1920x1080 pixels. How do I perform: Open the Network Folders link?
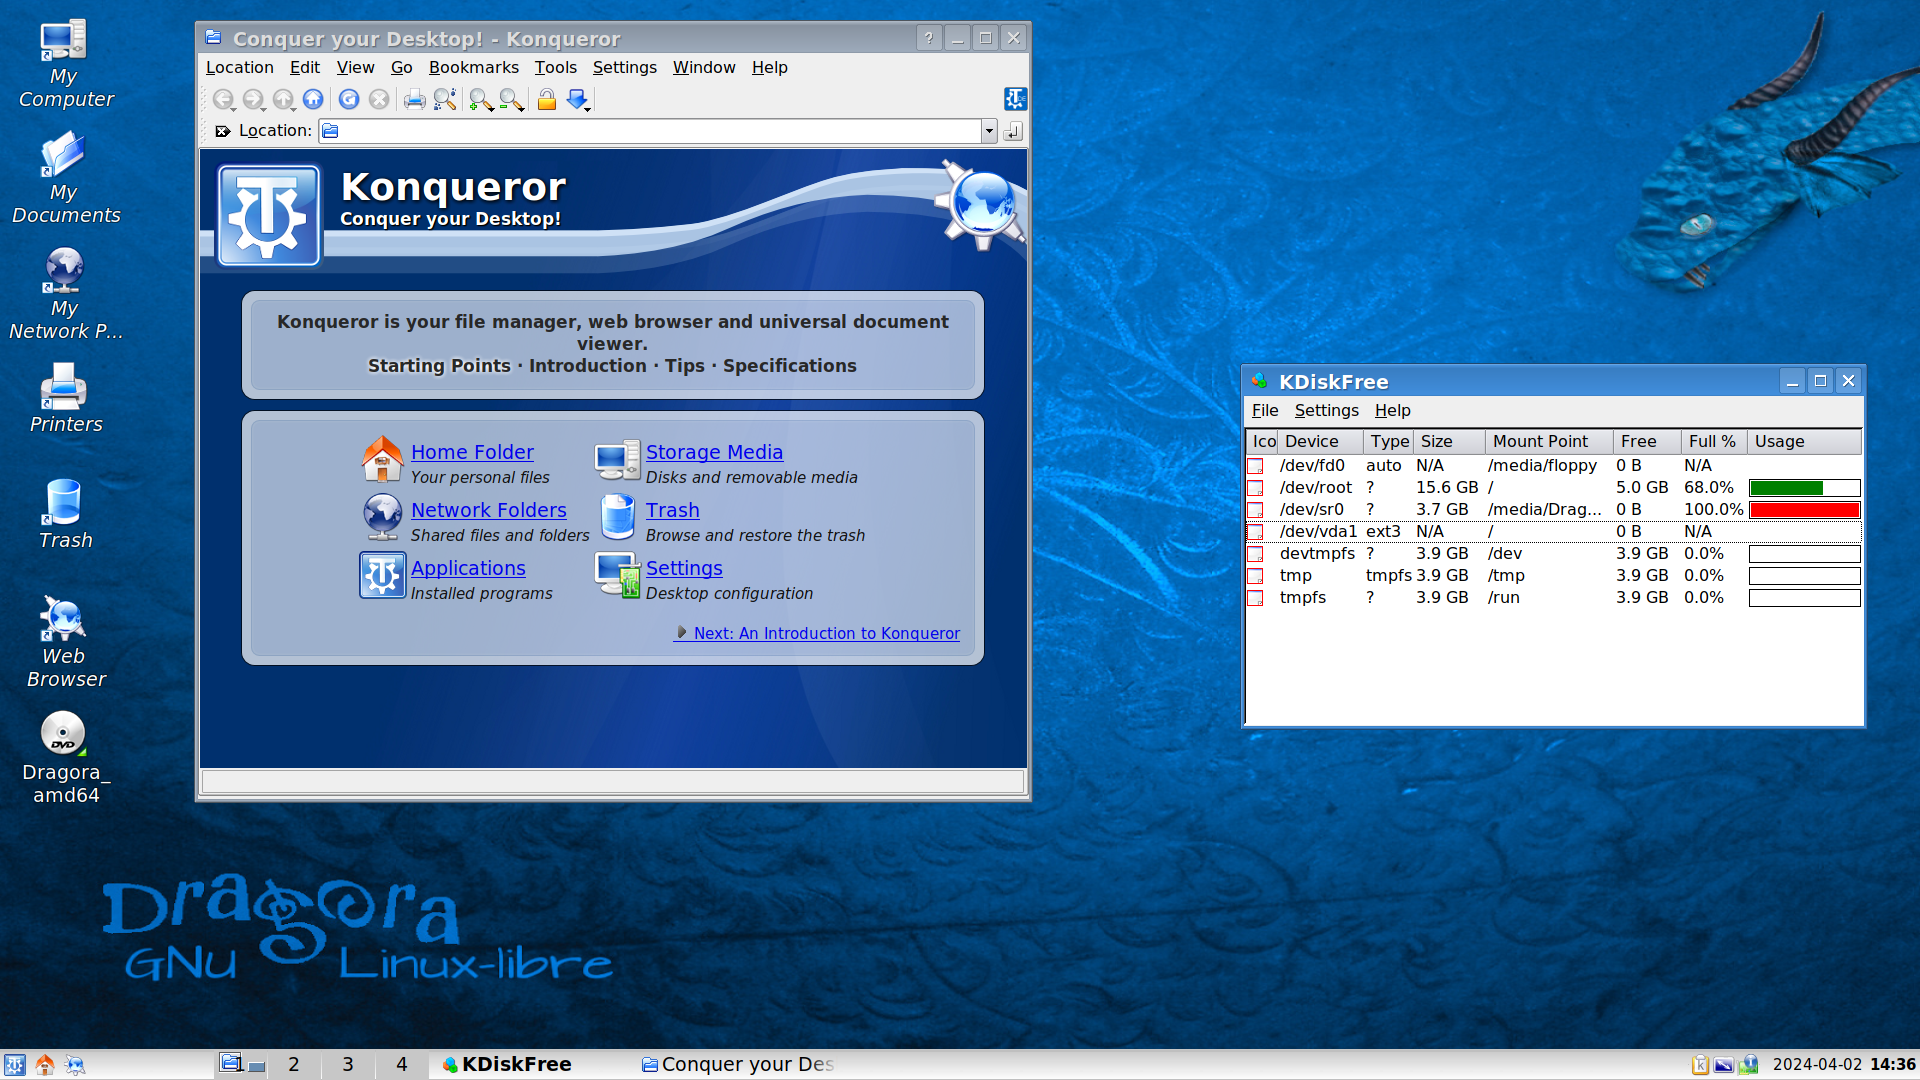488,510
